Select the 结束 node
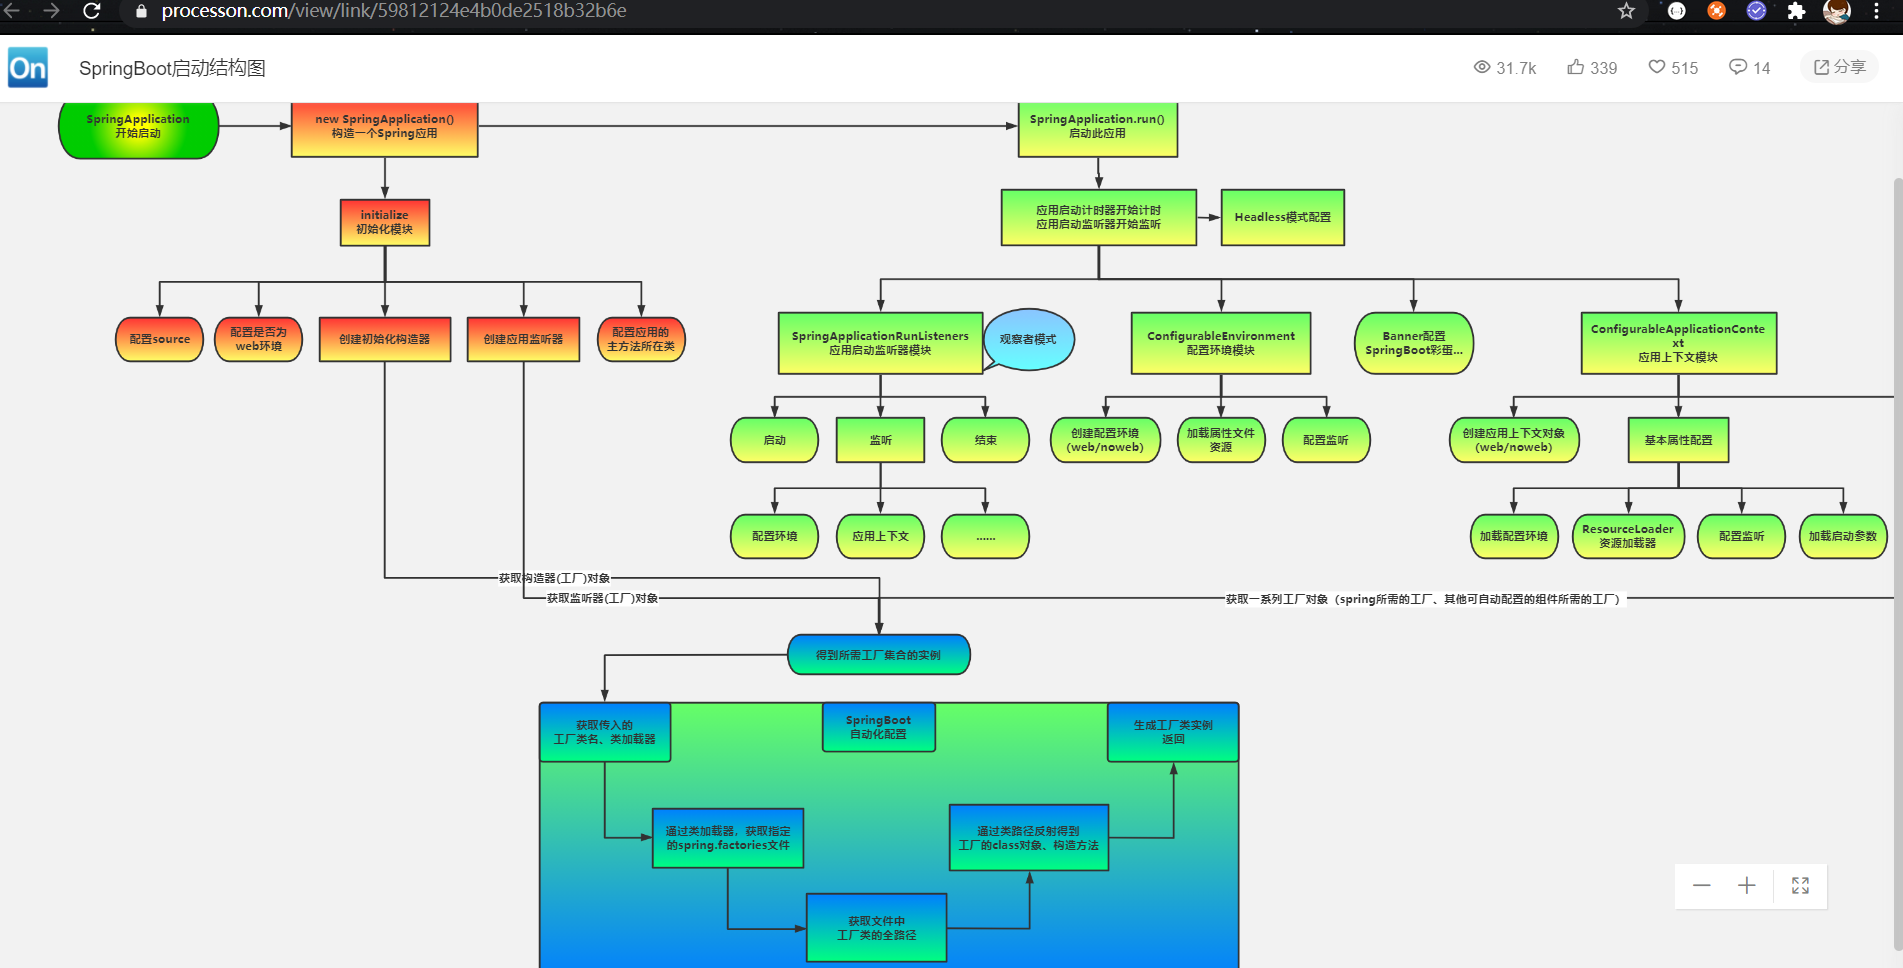 pyautogui.click(x=985, y=440)
